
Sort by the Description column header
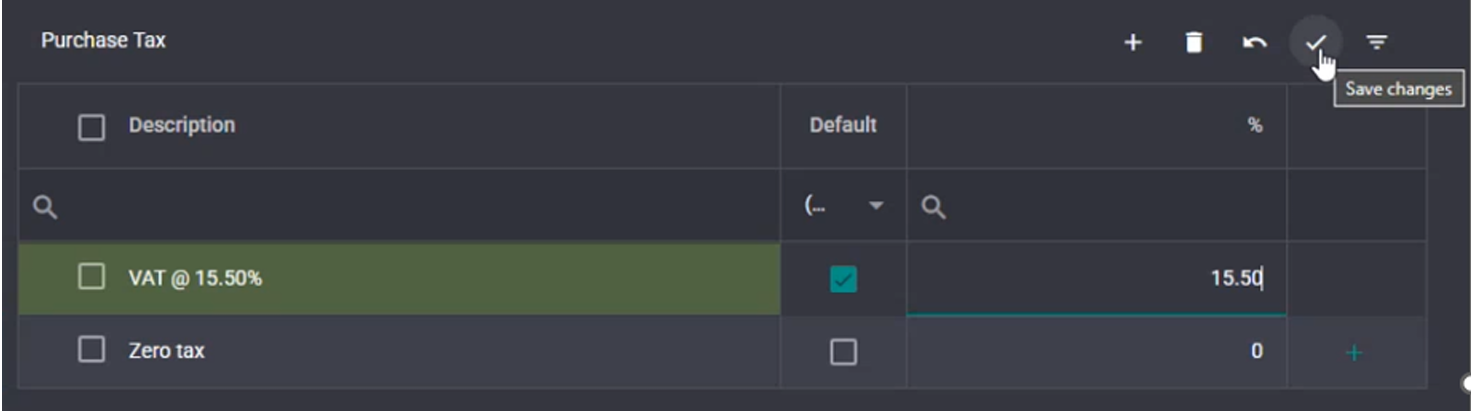point(182,125)
